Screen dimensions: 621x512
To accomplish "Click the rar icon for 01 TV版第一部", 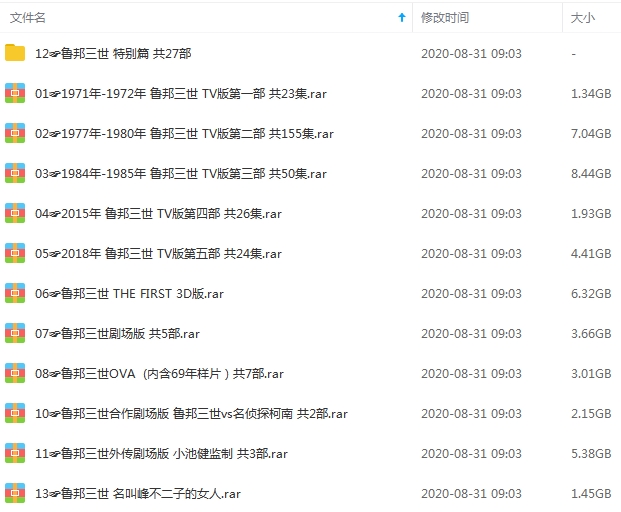I will point(15,93).
